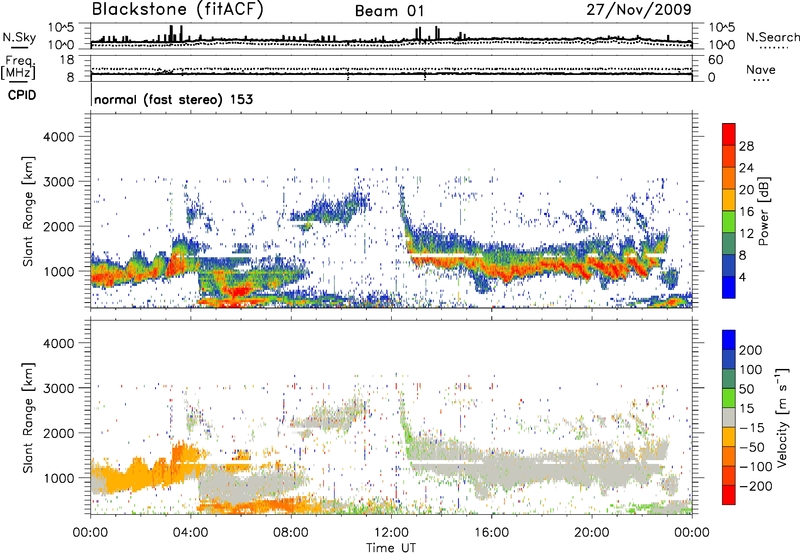Click the 'CPID' label

tap(22, 95)
